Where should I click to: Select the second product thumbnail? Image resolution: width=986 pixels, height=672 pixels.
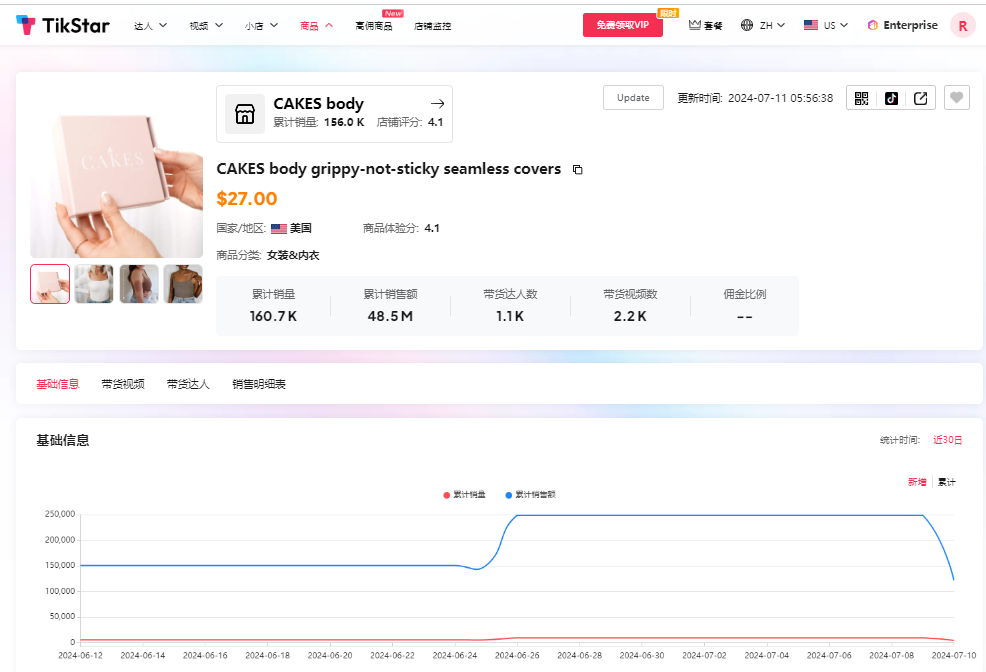[x=94, y=284]
